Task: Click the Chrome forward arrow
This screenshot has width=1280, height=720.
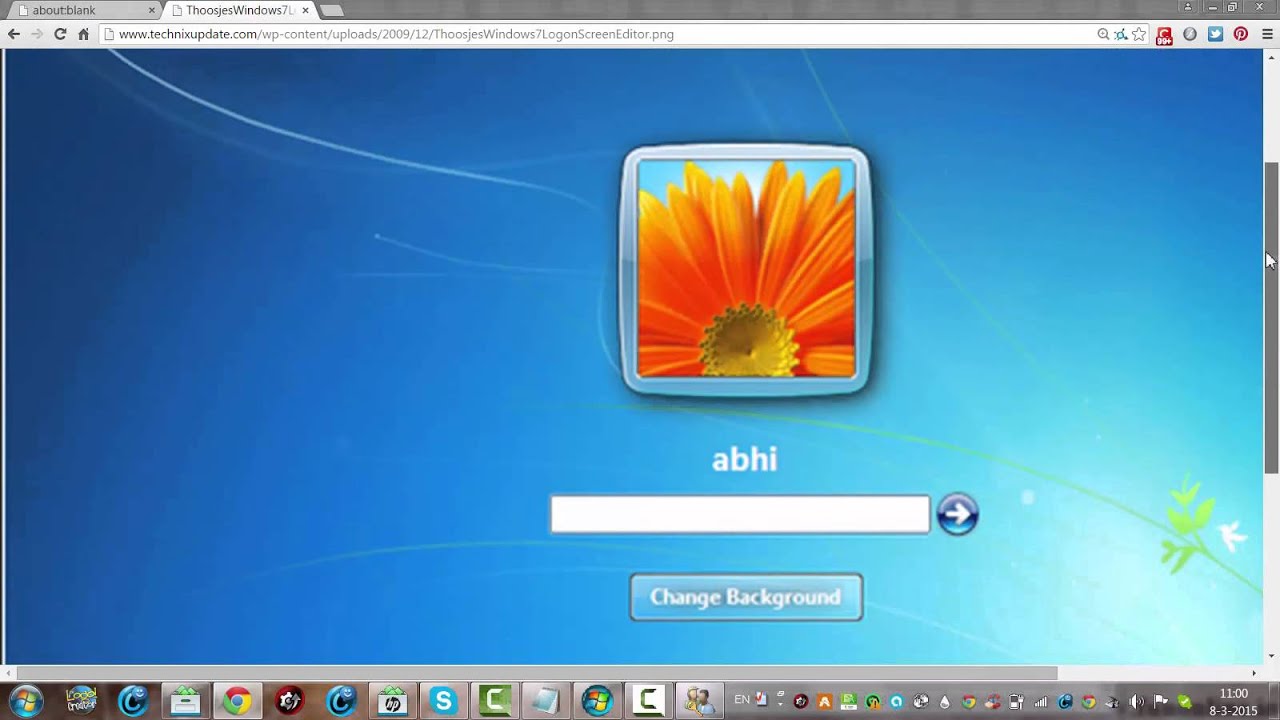Action: point(37,34)
